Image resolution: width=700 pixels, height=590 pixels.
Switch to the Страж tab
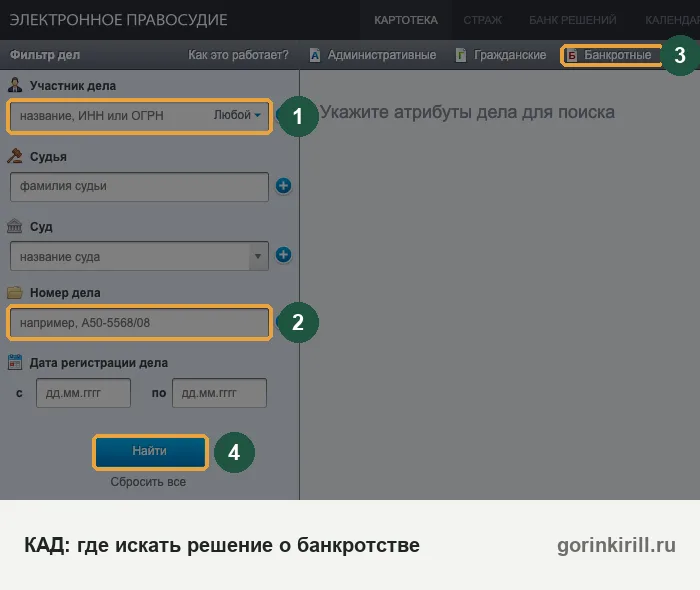click(482, 20)
